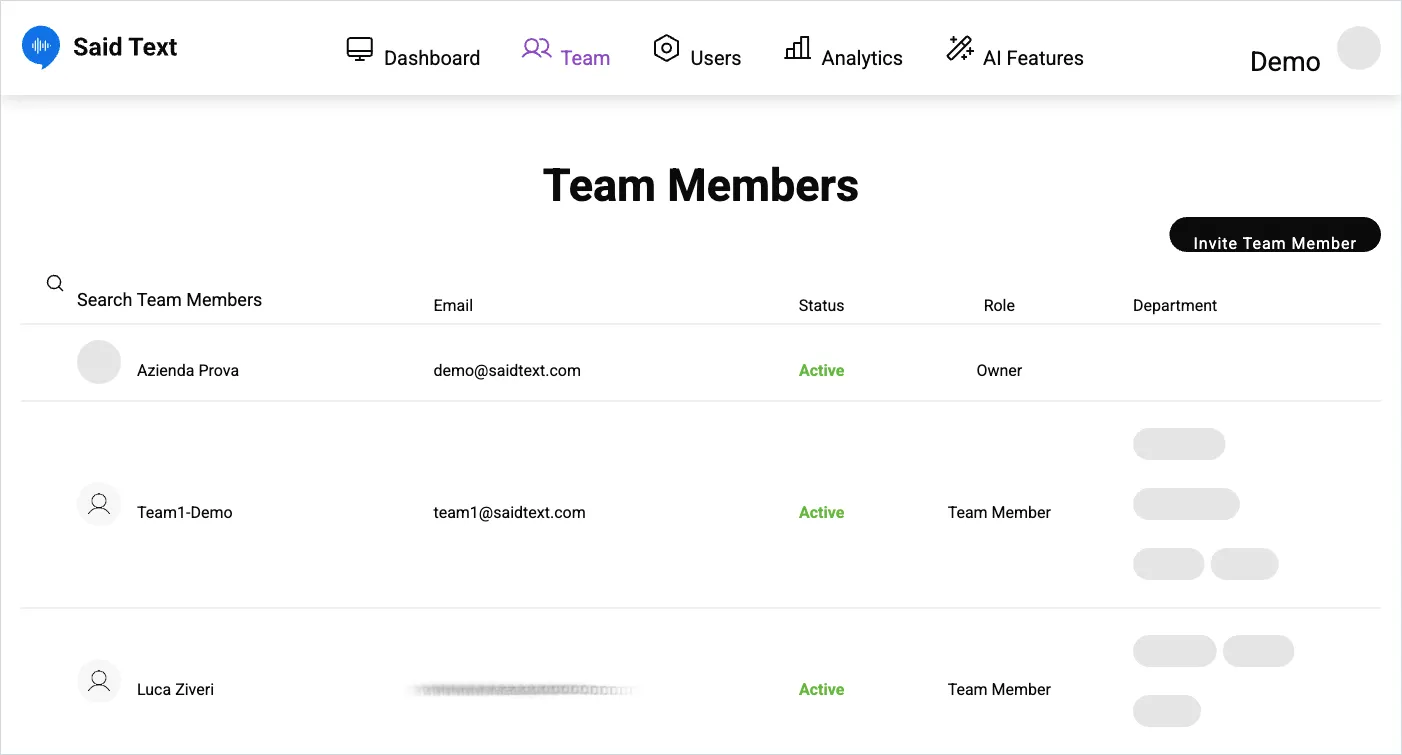Click Luca Ziveri's Team Member role
1402x755 pixels.
(999, 690)
